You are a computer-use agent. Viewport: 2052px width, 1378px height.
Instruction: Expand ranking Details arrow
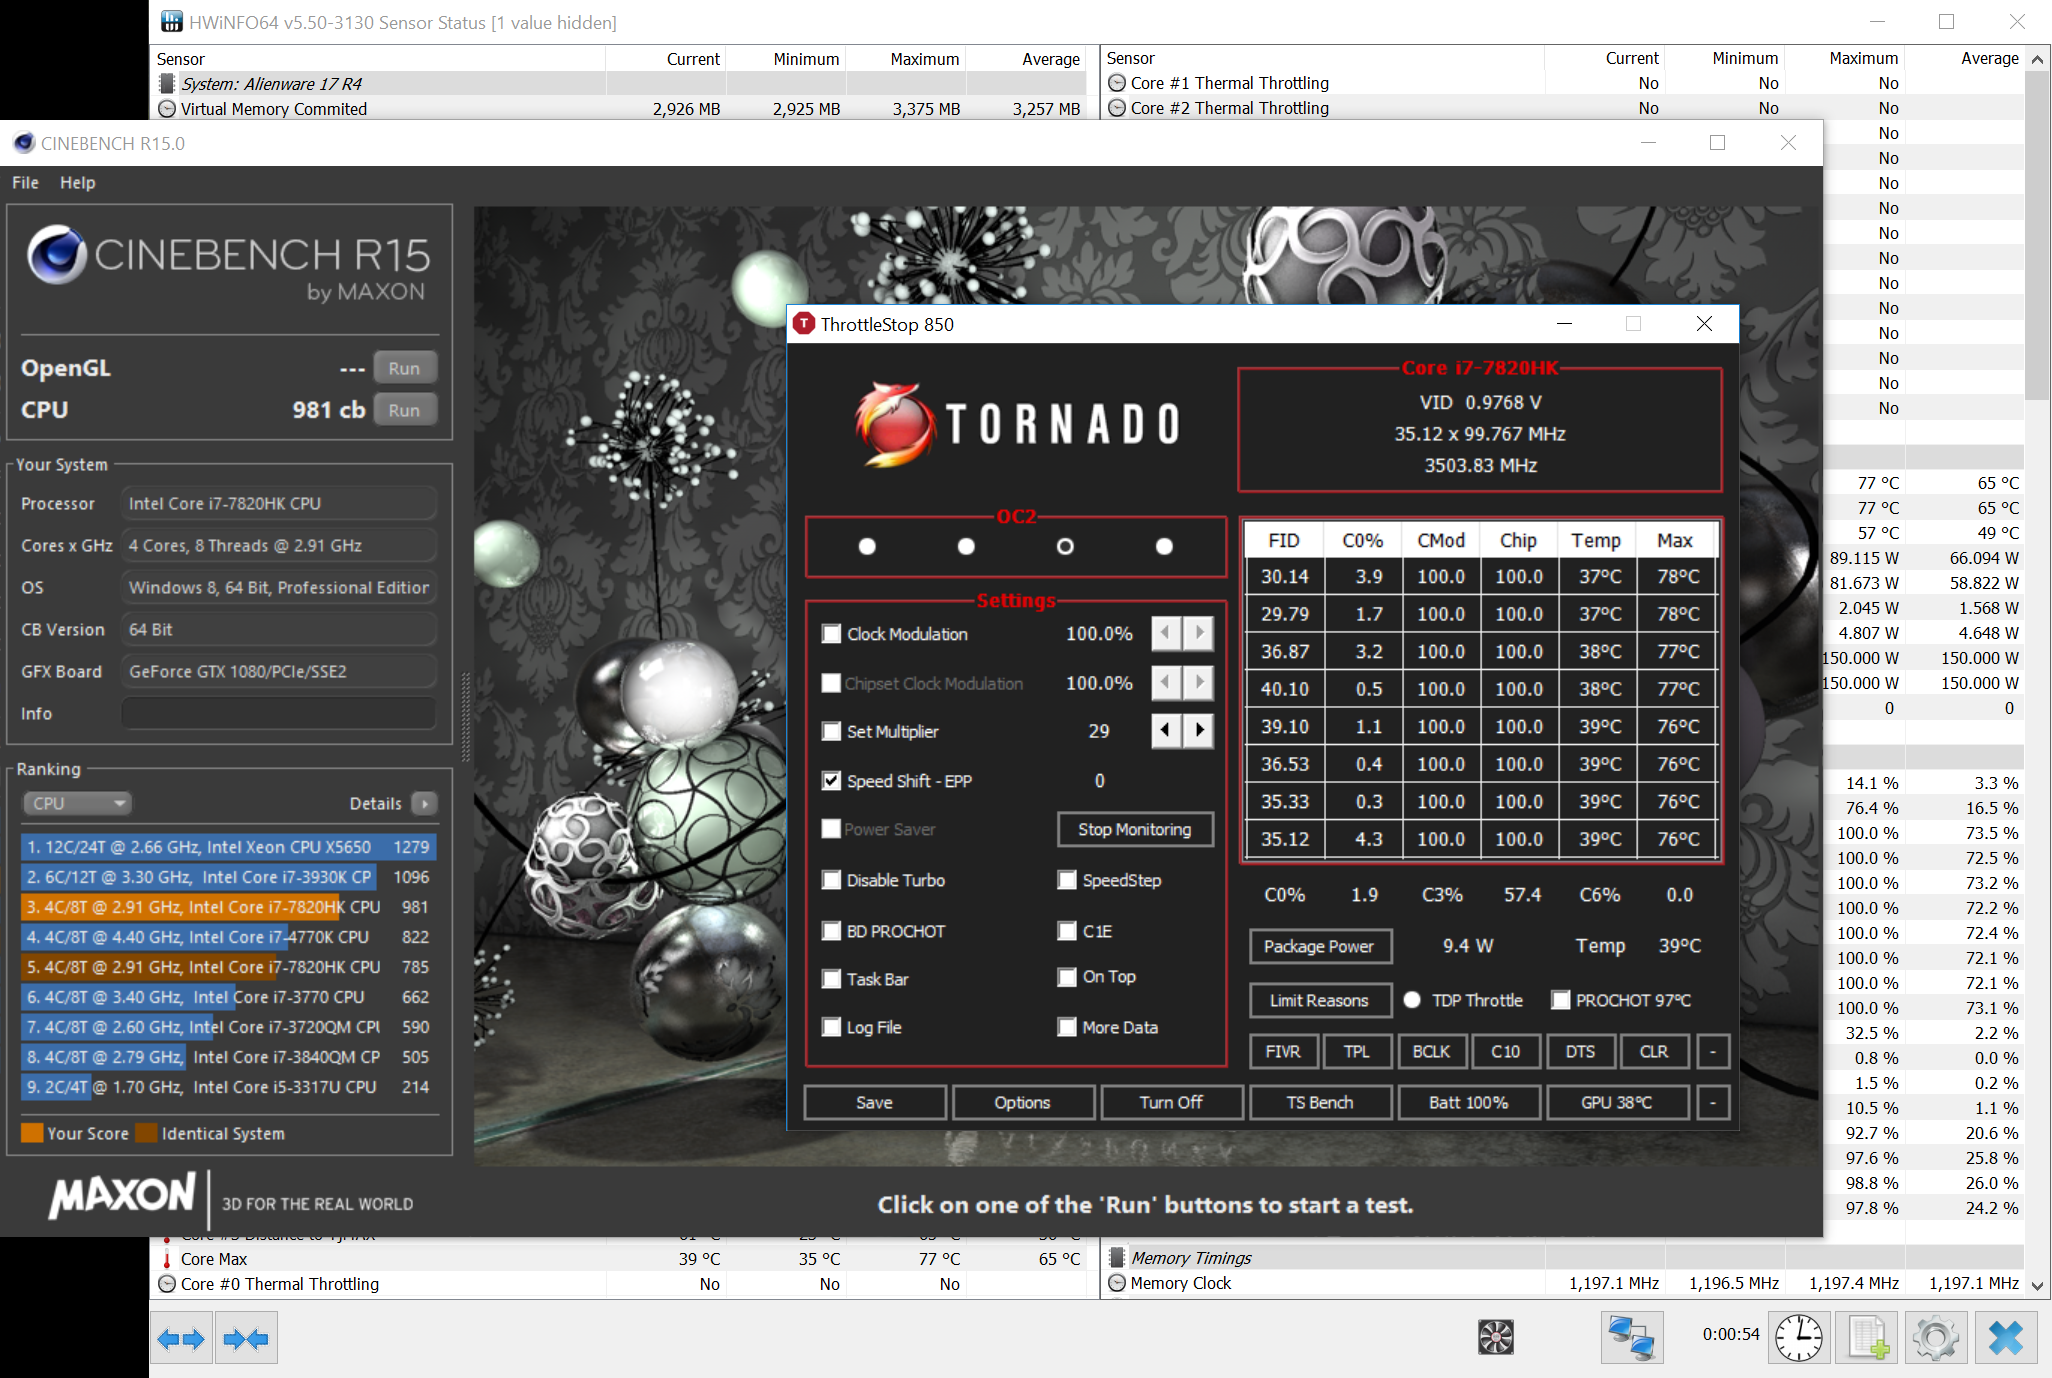pyautogui.click(x=424, y=803)
